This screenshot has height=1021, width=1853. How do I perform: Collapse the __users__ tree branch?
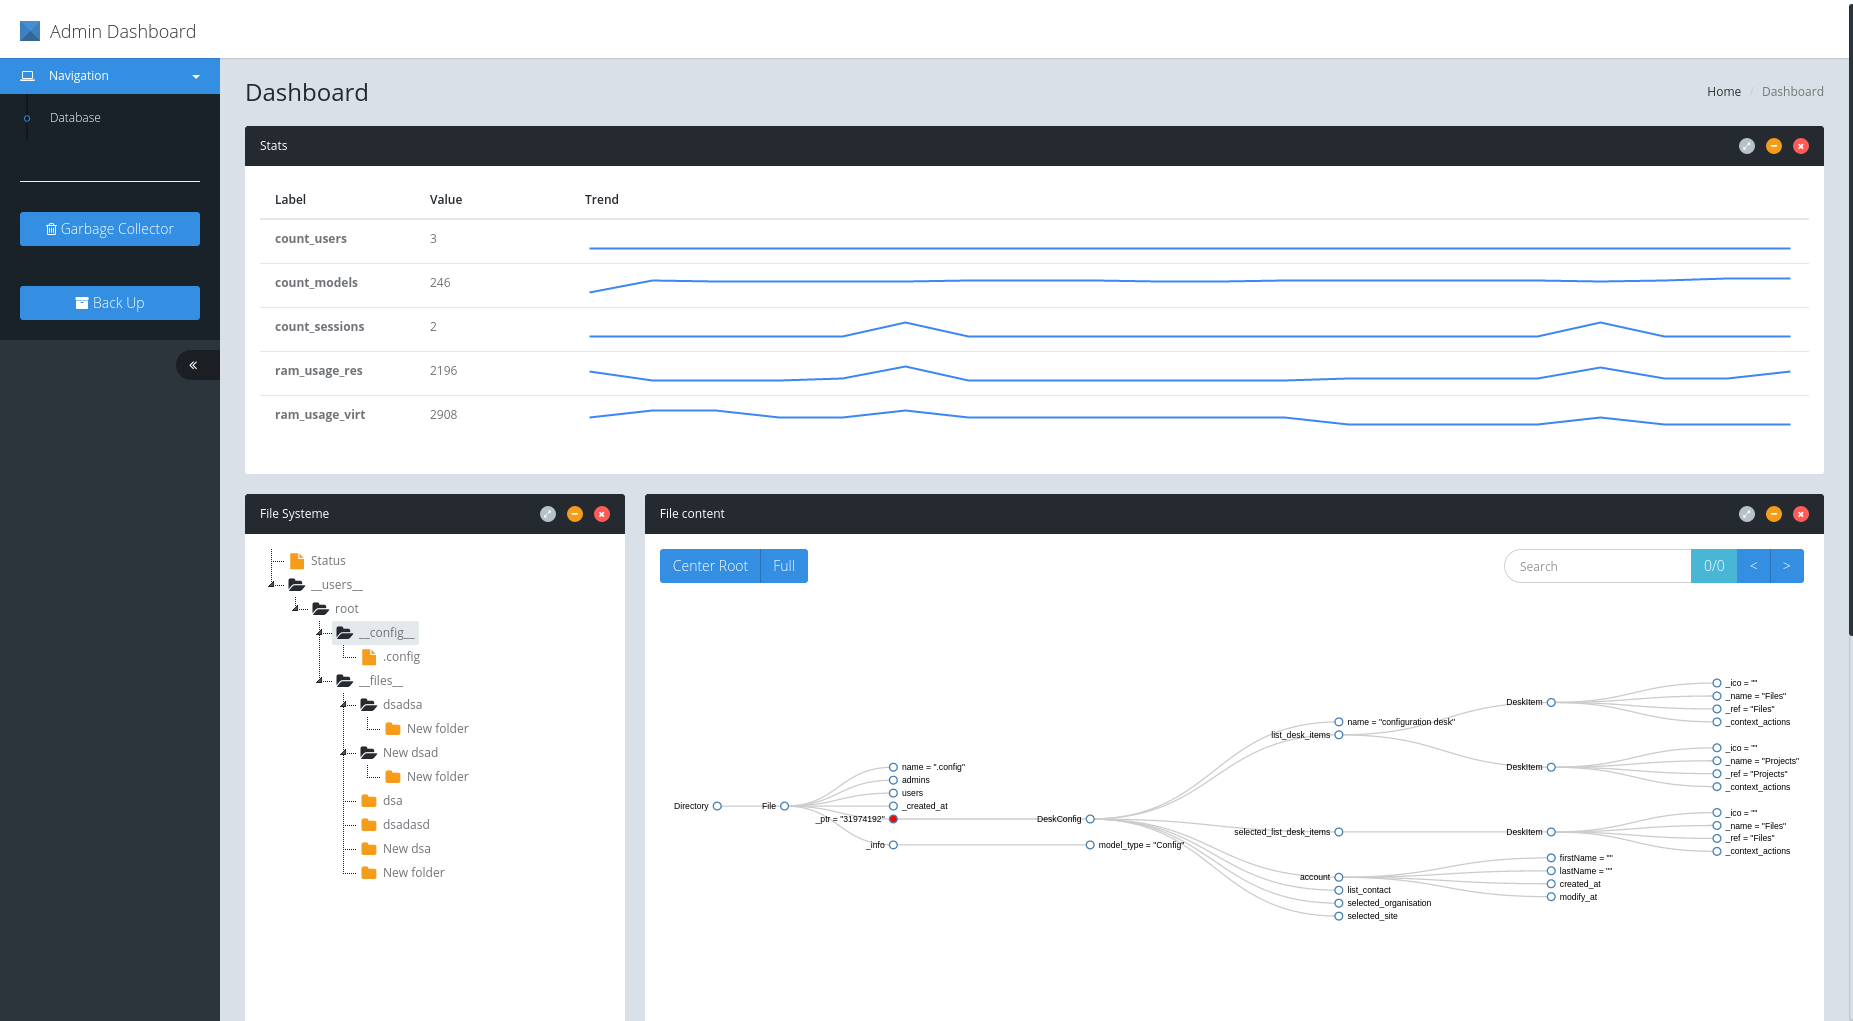272,584
